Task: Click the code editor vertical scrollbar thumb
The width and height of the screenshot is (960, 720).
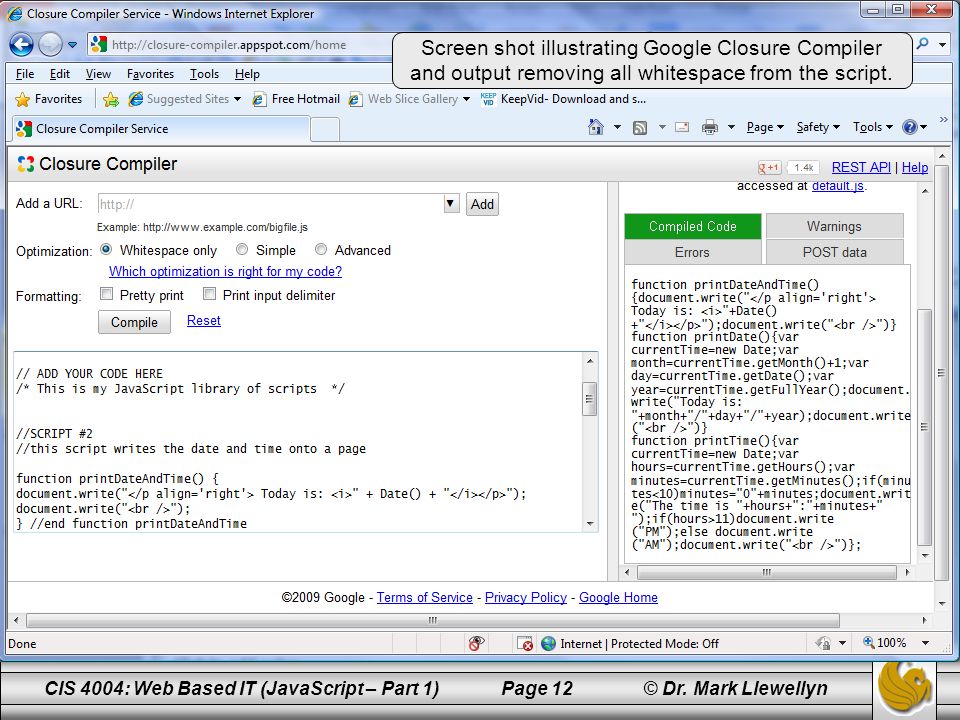Action: tap(589, 399)
